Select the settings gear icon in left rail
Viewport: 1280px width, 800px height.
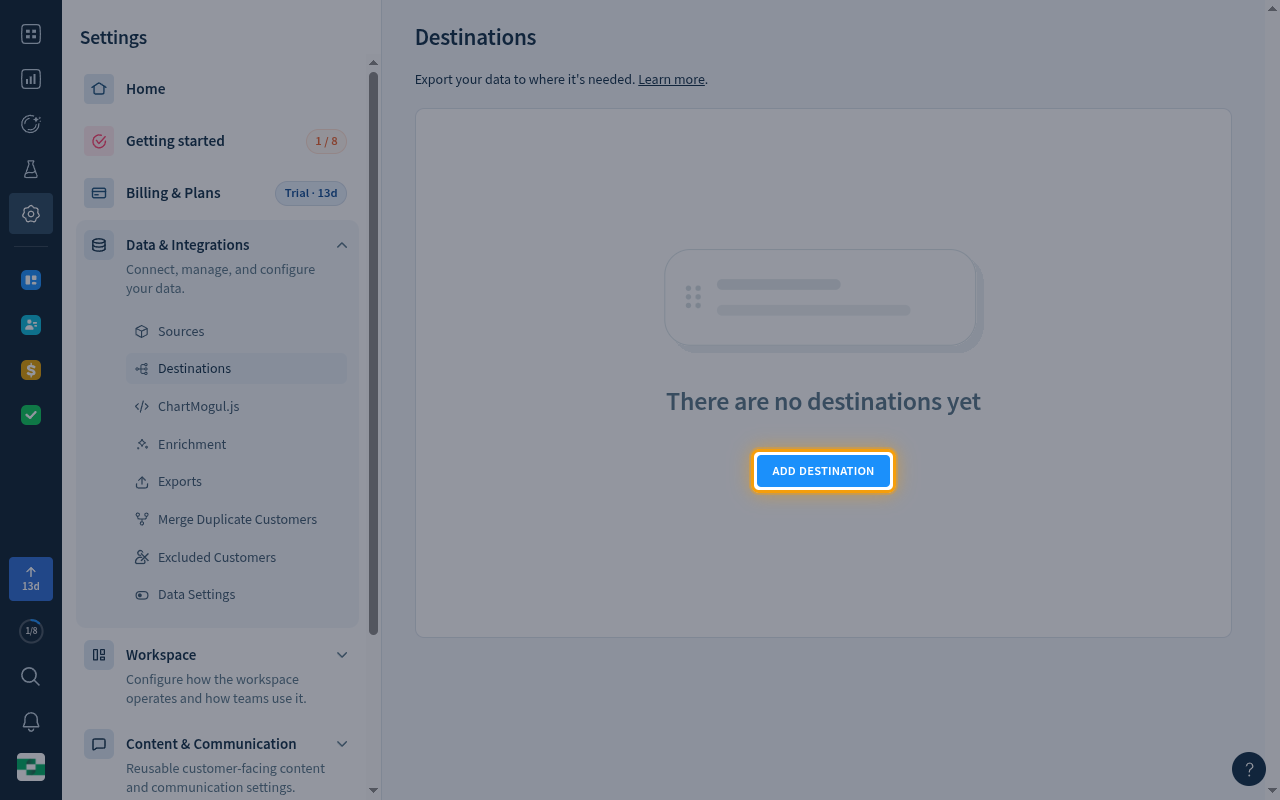point(31,214)
